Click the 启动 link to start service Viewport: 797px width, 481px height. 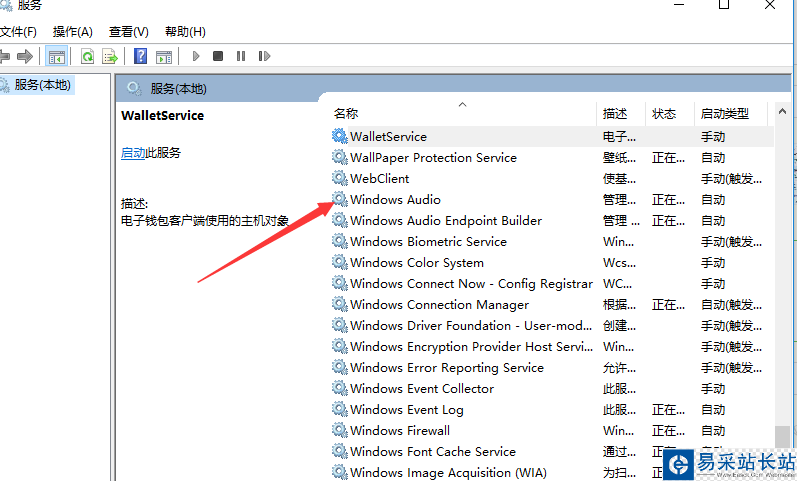point(133,153)
